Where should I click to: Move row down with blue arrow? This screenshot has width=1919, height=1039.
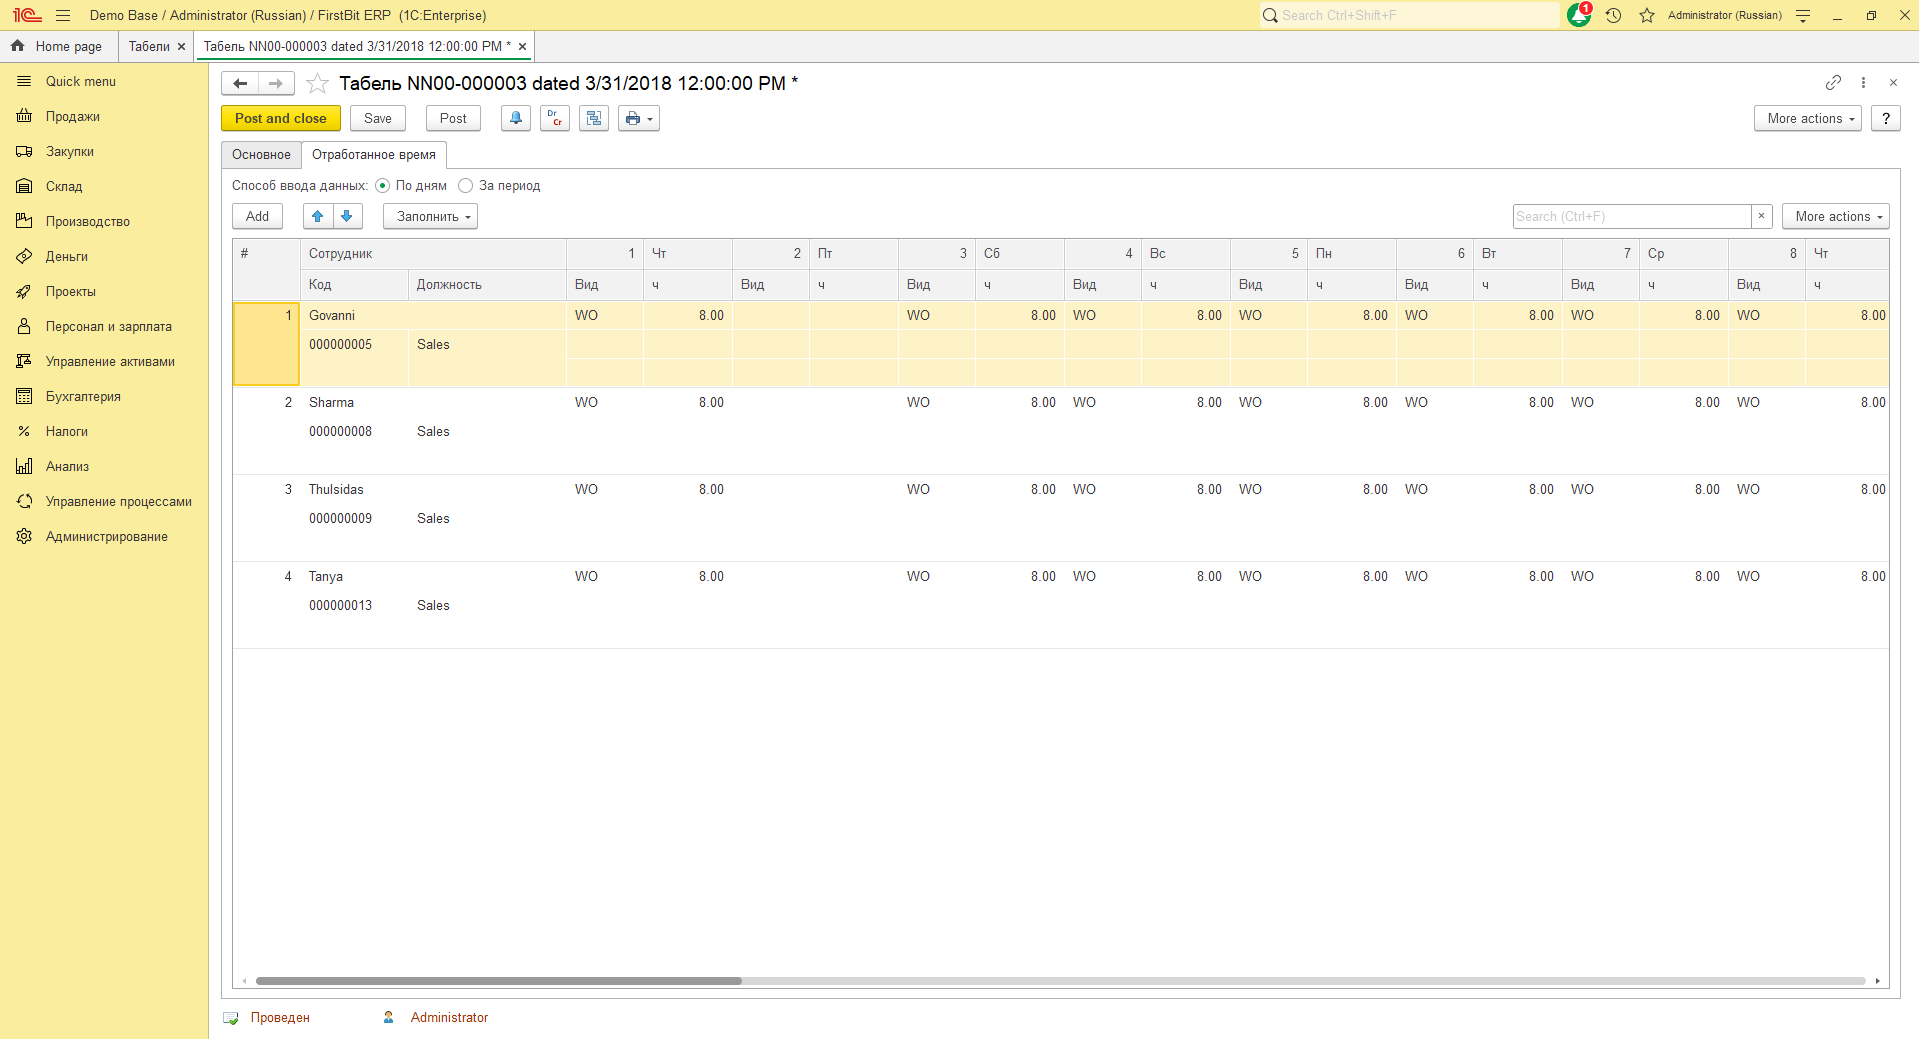347,216
